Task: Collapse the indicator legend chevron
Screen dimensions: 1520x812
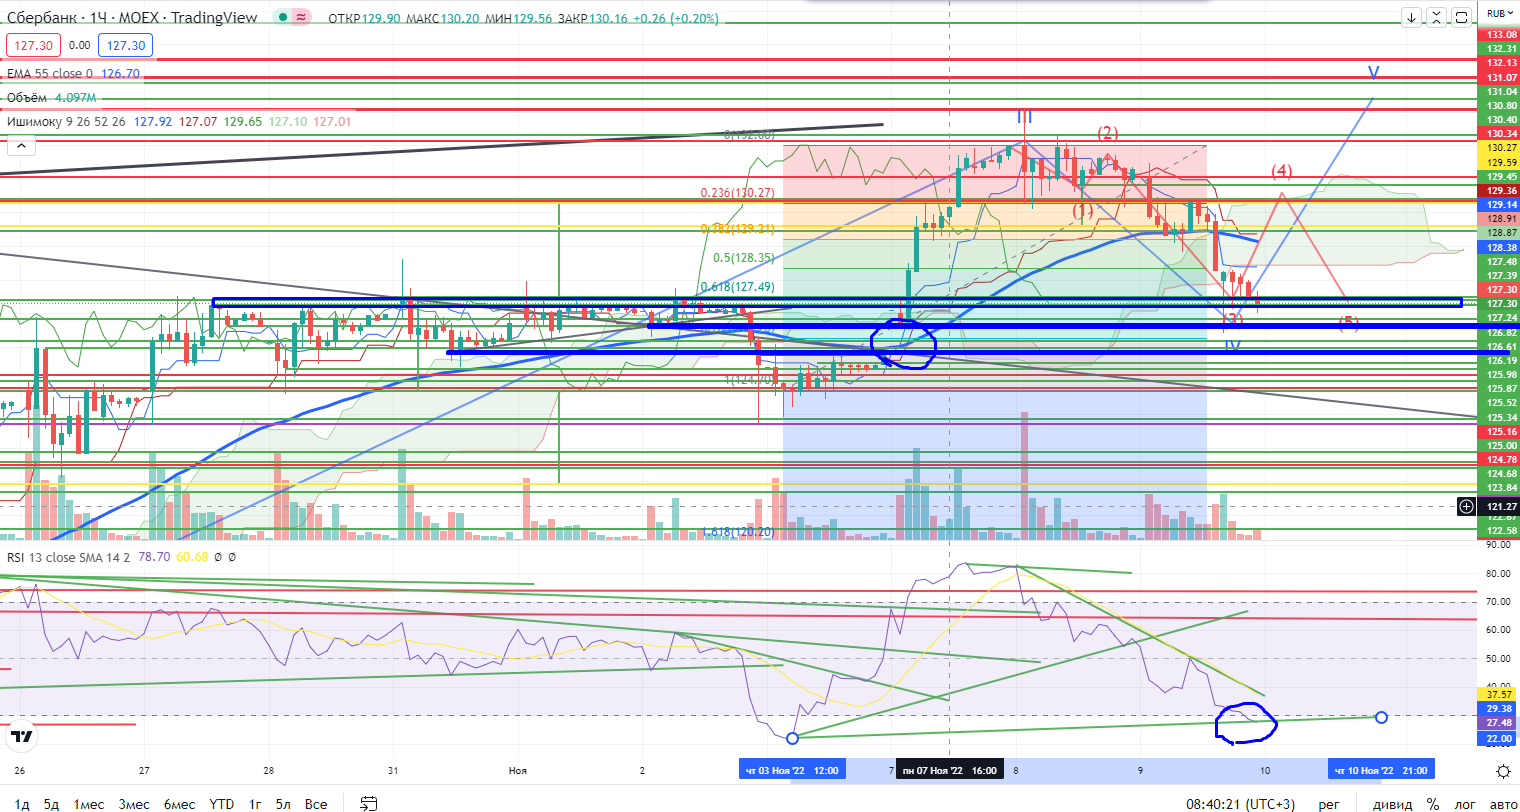Action: pyautogui.click(x=19, y=147)
